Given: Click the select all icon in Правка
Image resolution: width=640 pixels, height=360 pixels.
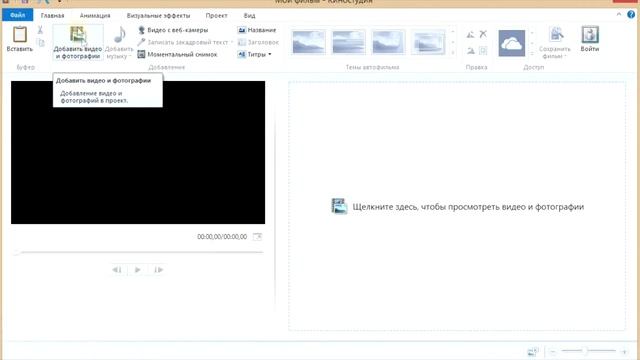Looking at the screenshot, I should 483,51.
